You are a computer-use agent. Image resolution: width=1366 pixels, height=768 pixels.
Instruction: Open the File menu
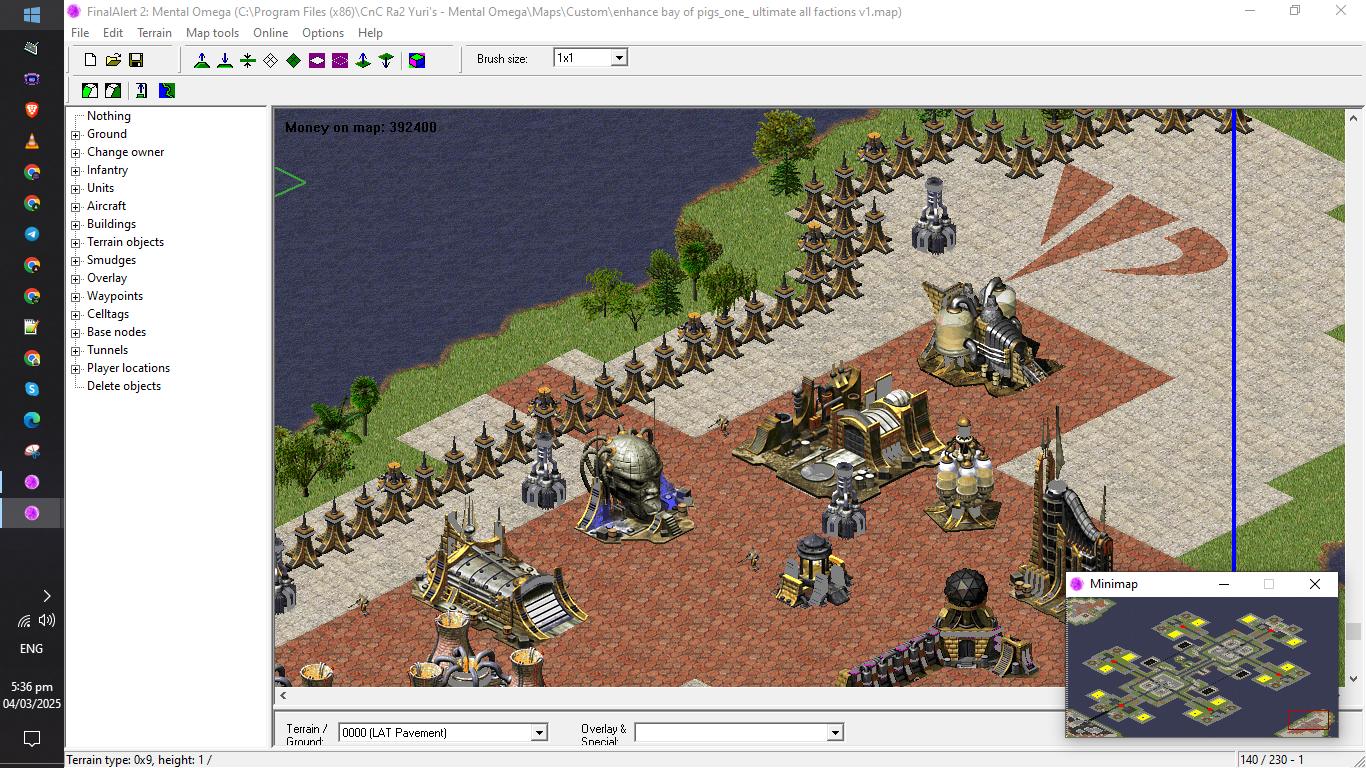[80, 33]
